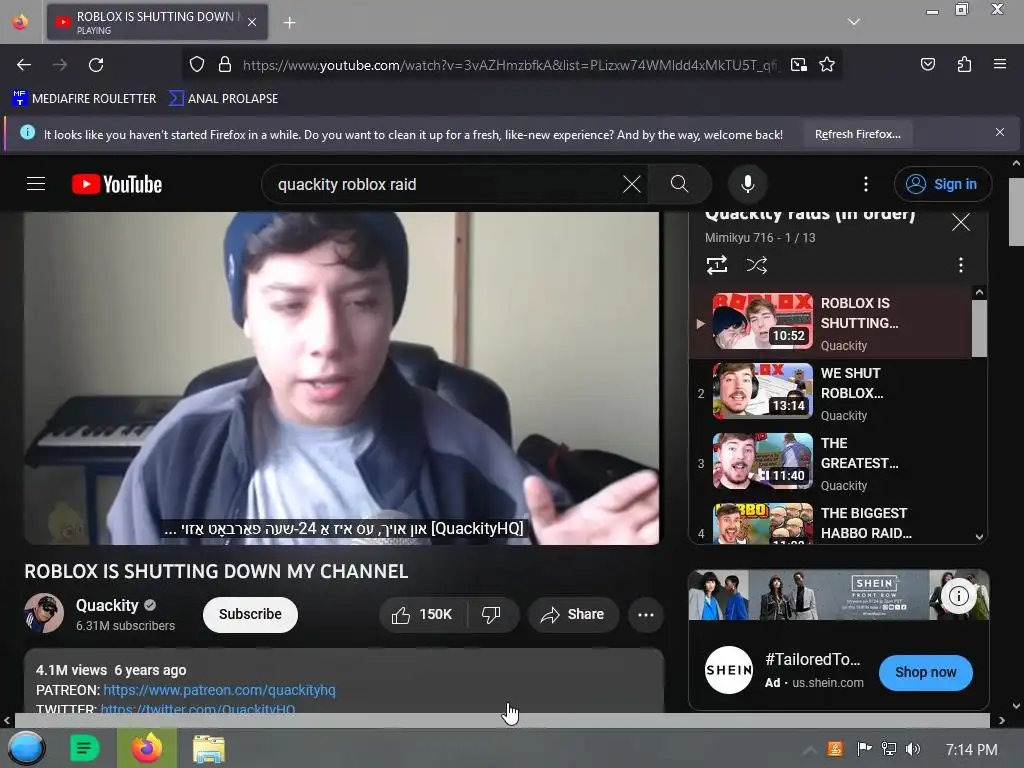Viewport: 1024px width, 768px height.
Task: Subscribe to Quackity
Action: click(250, 614)
